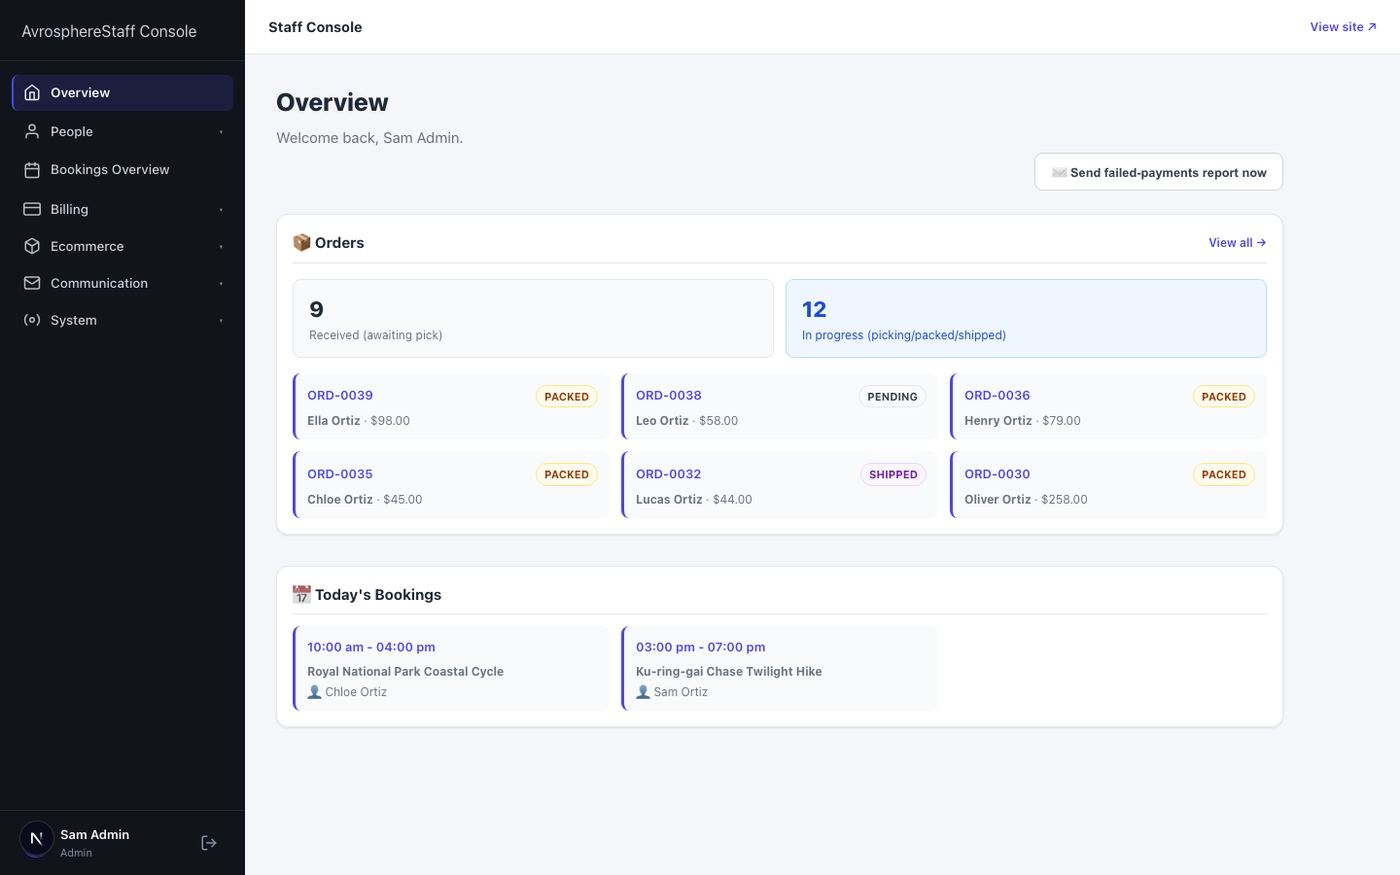Open order ORD-0038
Image resolution: width=1400 pixels, height=875 pixels.
pos(668,395)
